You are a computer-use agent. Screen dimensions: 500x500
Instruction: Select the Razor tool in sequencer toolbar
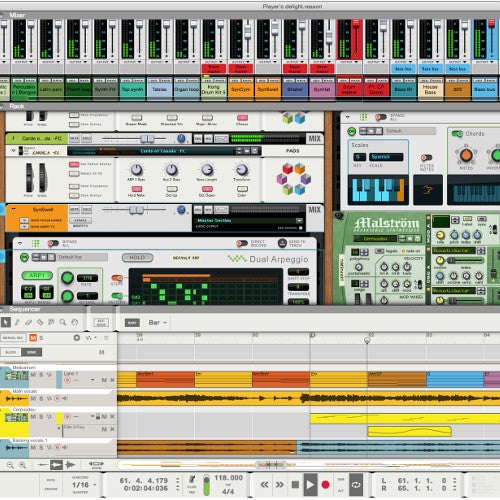40,322
